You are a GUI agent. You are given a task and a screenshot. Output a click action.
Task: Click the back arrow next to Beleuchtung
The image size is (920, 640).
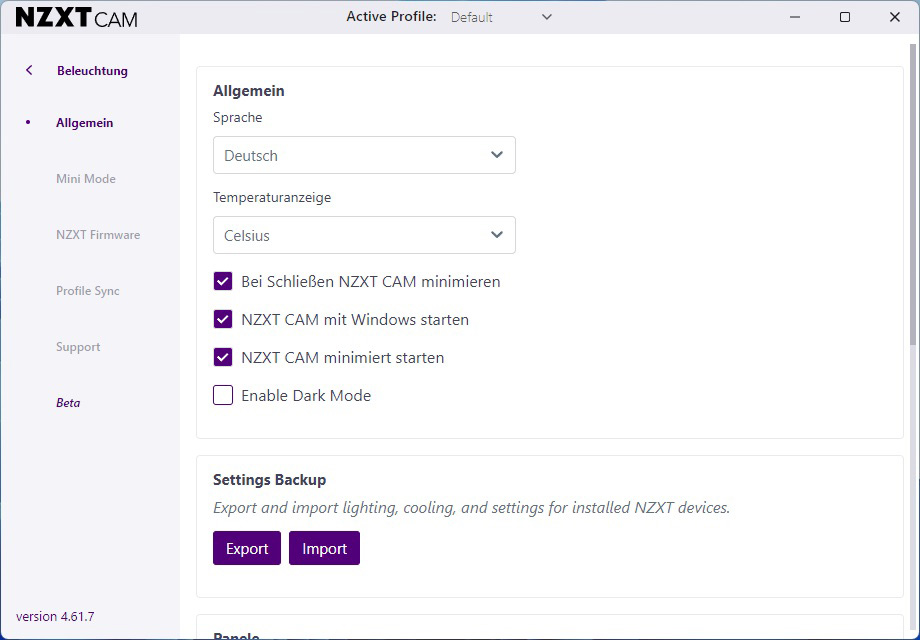[29, 70]
